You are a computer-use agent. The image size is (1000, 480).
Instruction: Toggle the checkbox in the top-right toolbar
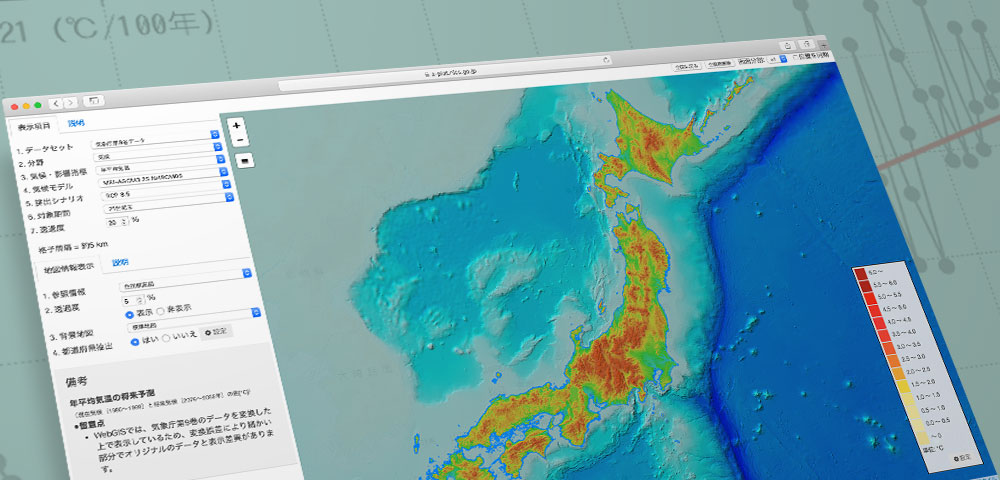795,57
